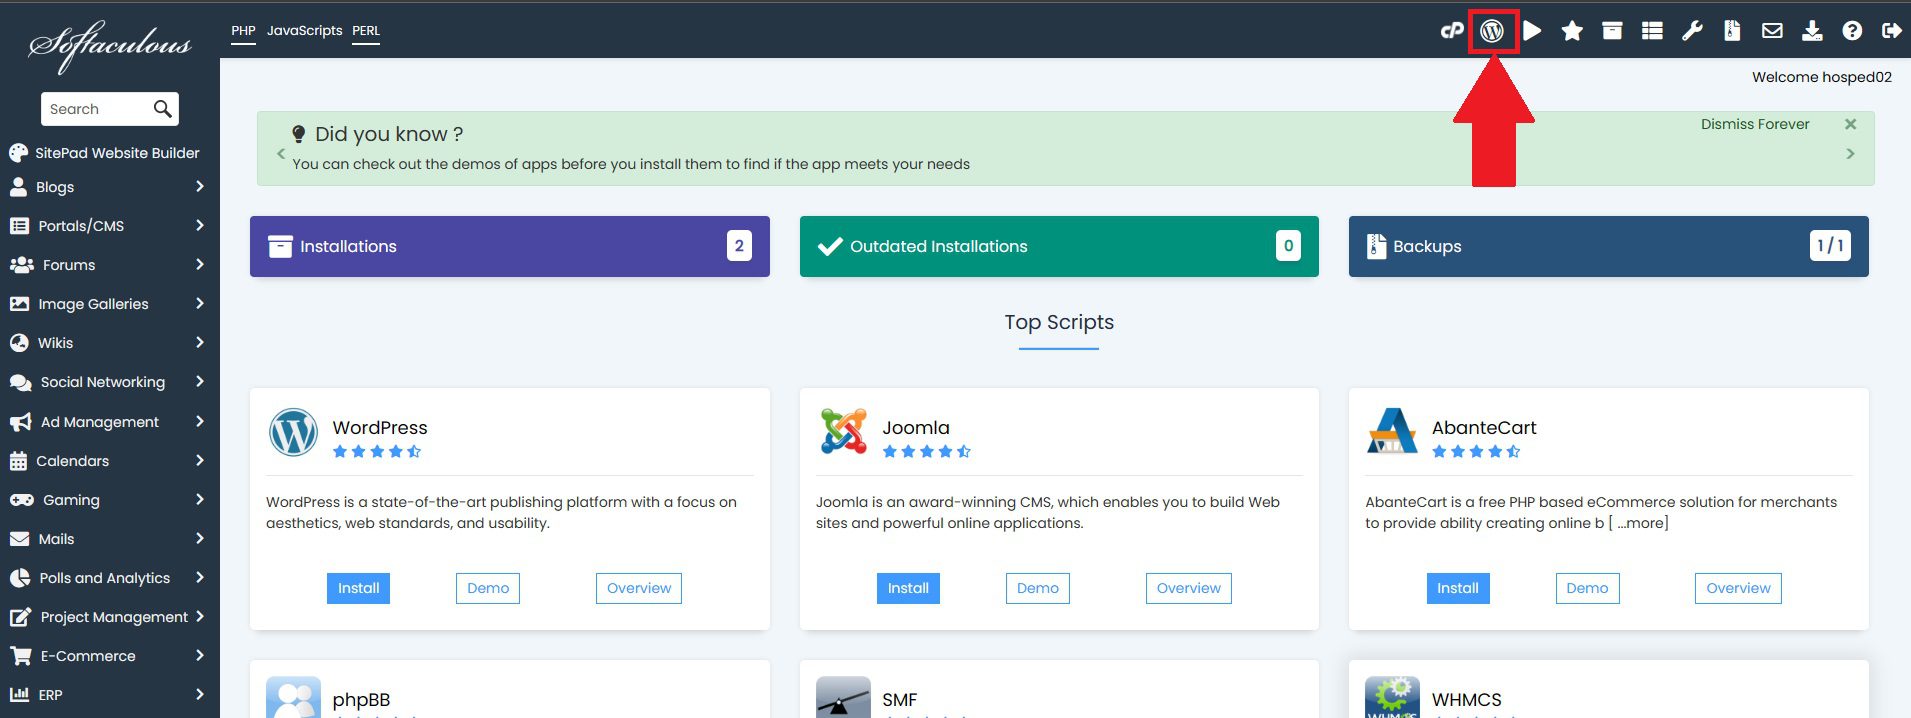View the WordPress demo
The height and width of the screenshot is (718, 1911).
[x=488, y=588]
